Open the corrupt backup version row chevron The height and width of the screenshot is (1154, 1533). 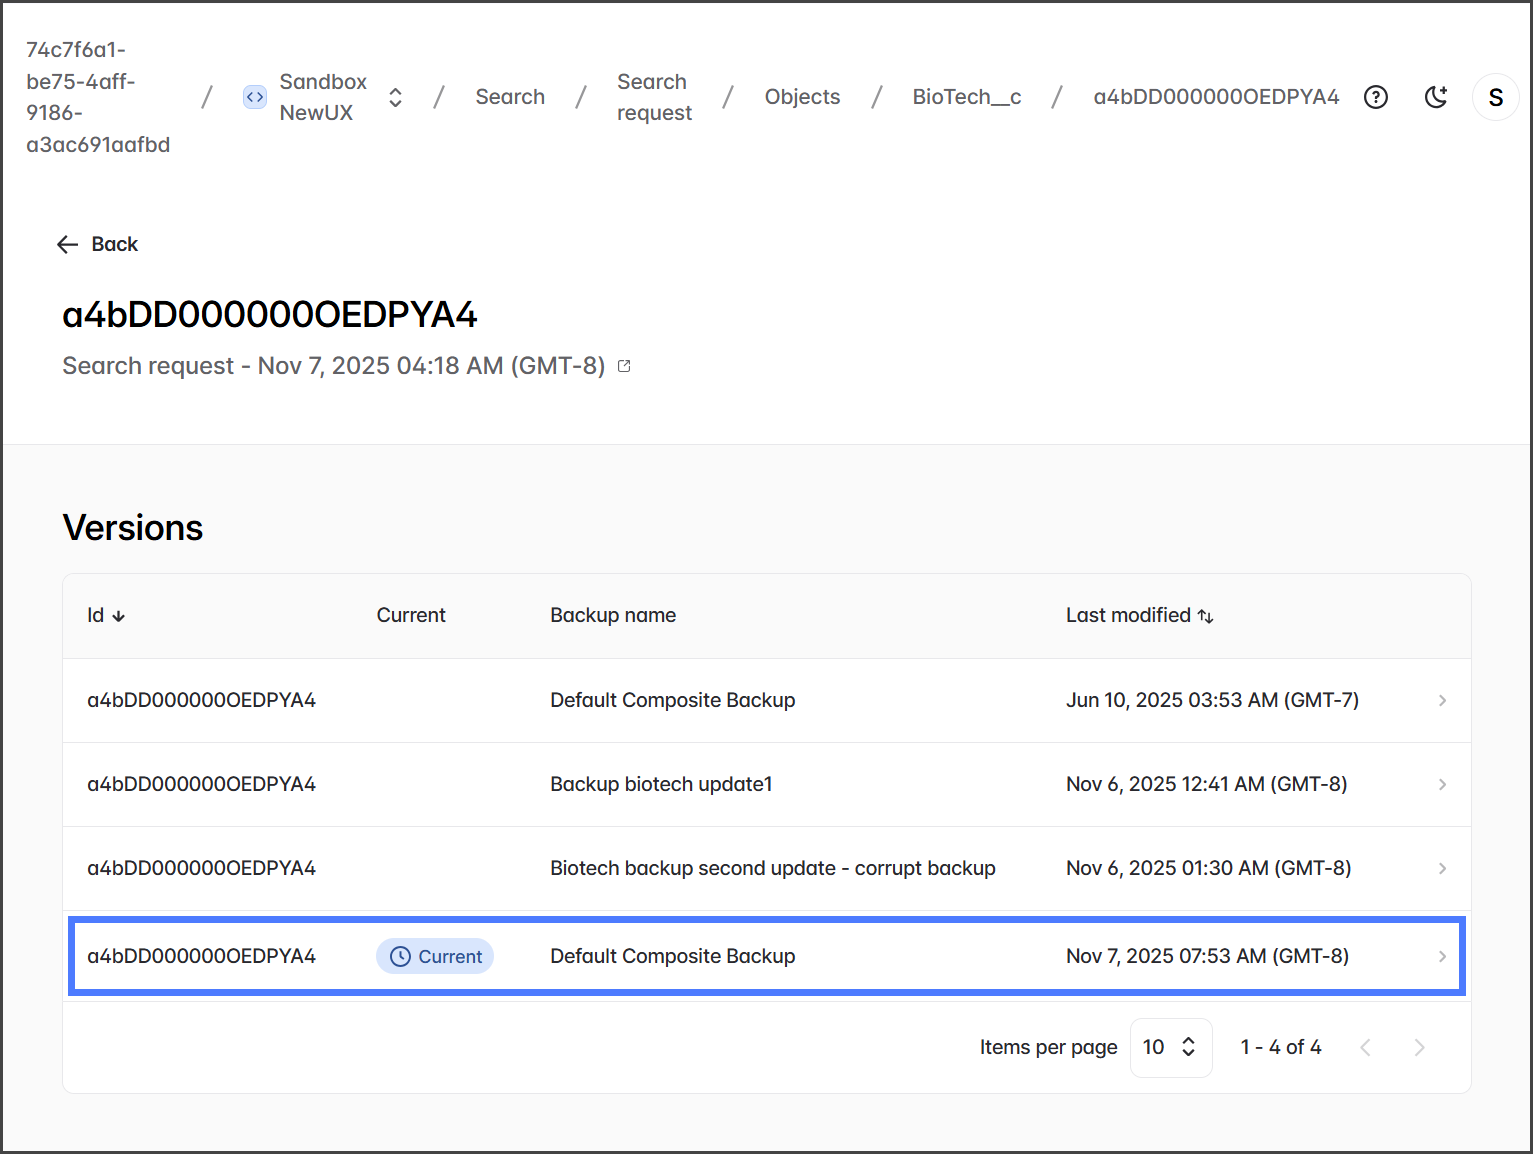click(x=1442, y=868)
